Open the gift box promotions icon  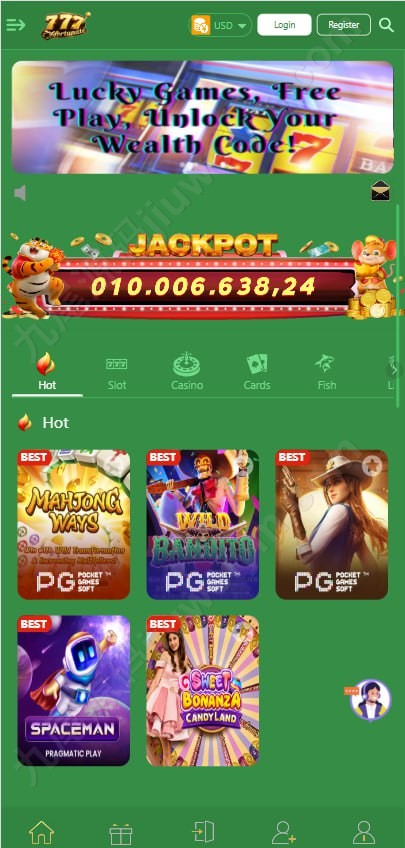[x=121, y=833]
